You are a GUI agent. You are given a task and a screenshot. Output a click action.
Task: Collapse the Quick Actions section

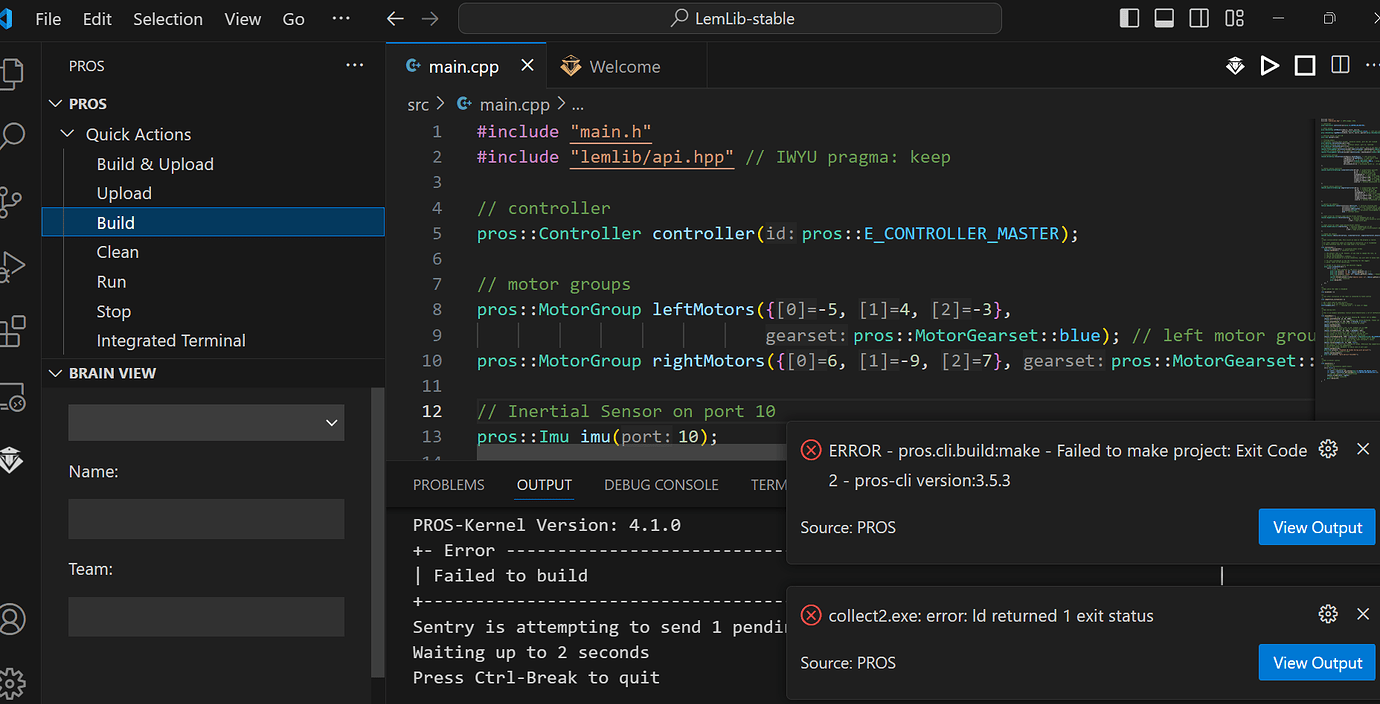[67, 133]
